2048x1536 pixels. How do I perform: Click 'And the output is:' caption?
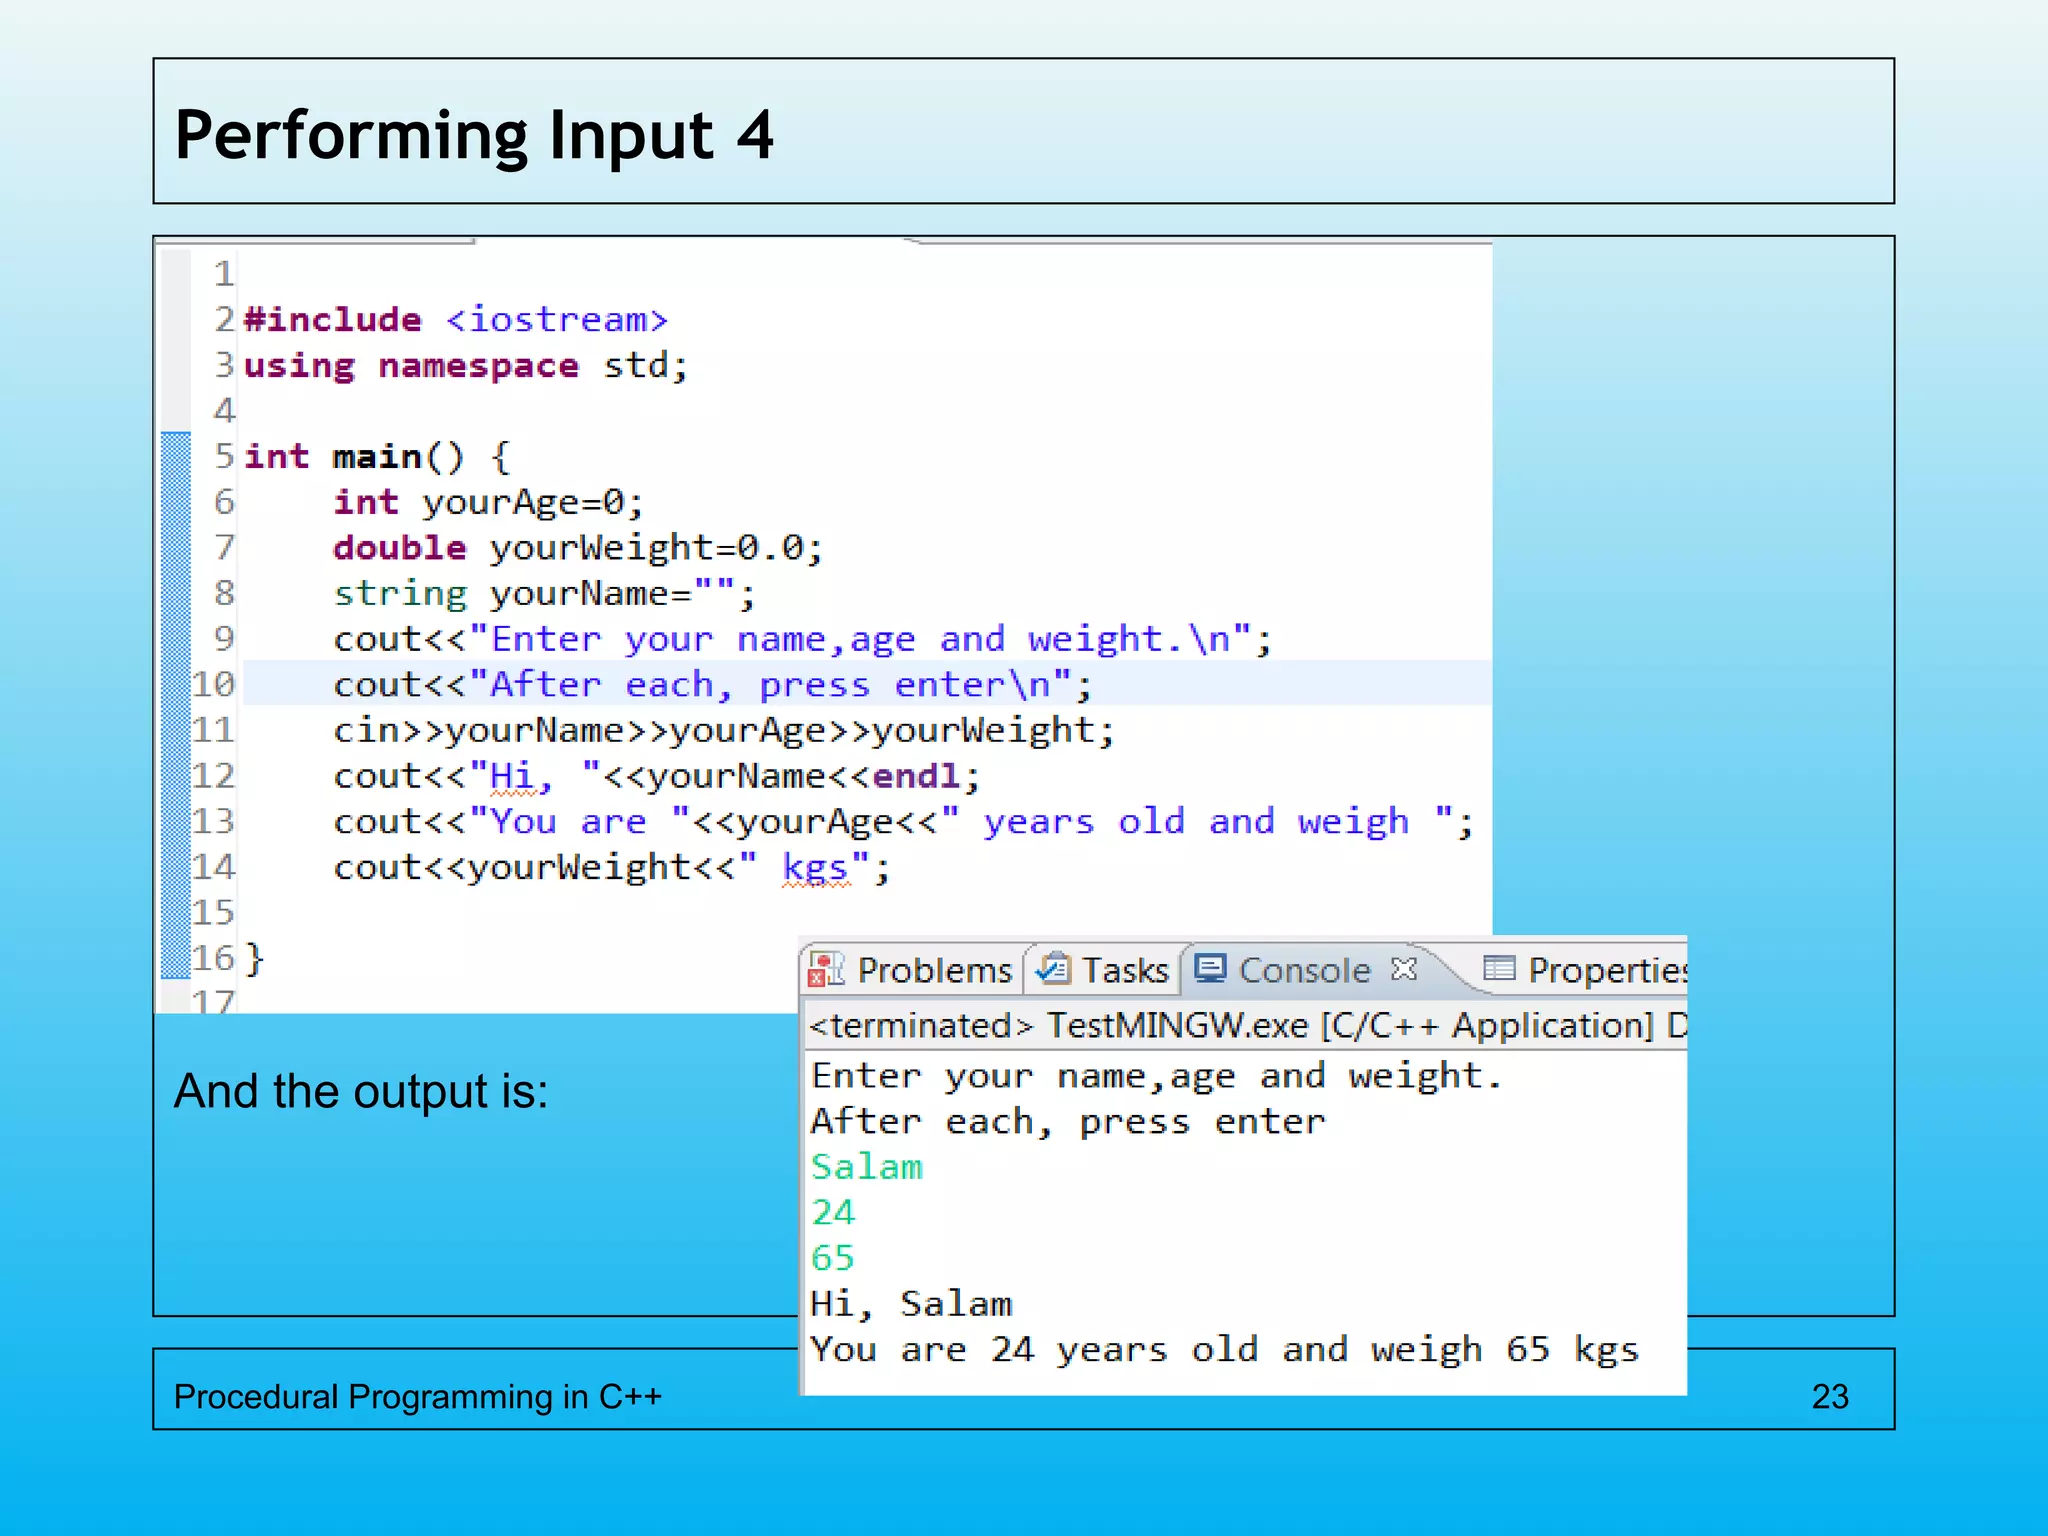[361, 1091]
